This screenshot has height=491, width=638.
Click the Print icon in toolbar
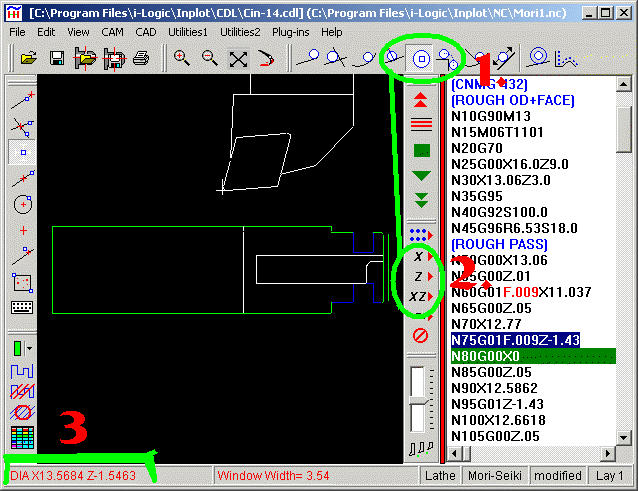[141, 58]
